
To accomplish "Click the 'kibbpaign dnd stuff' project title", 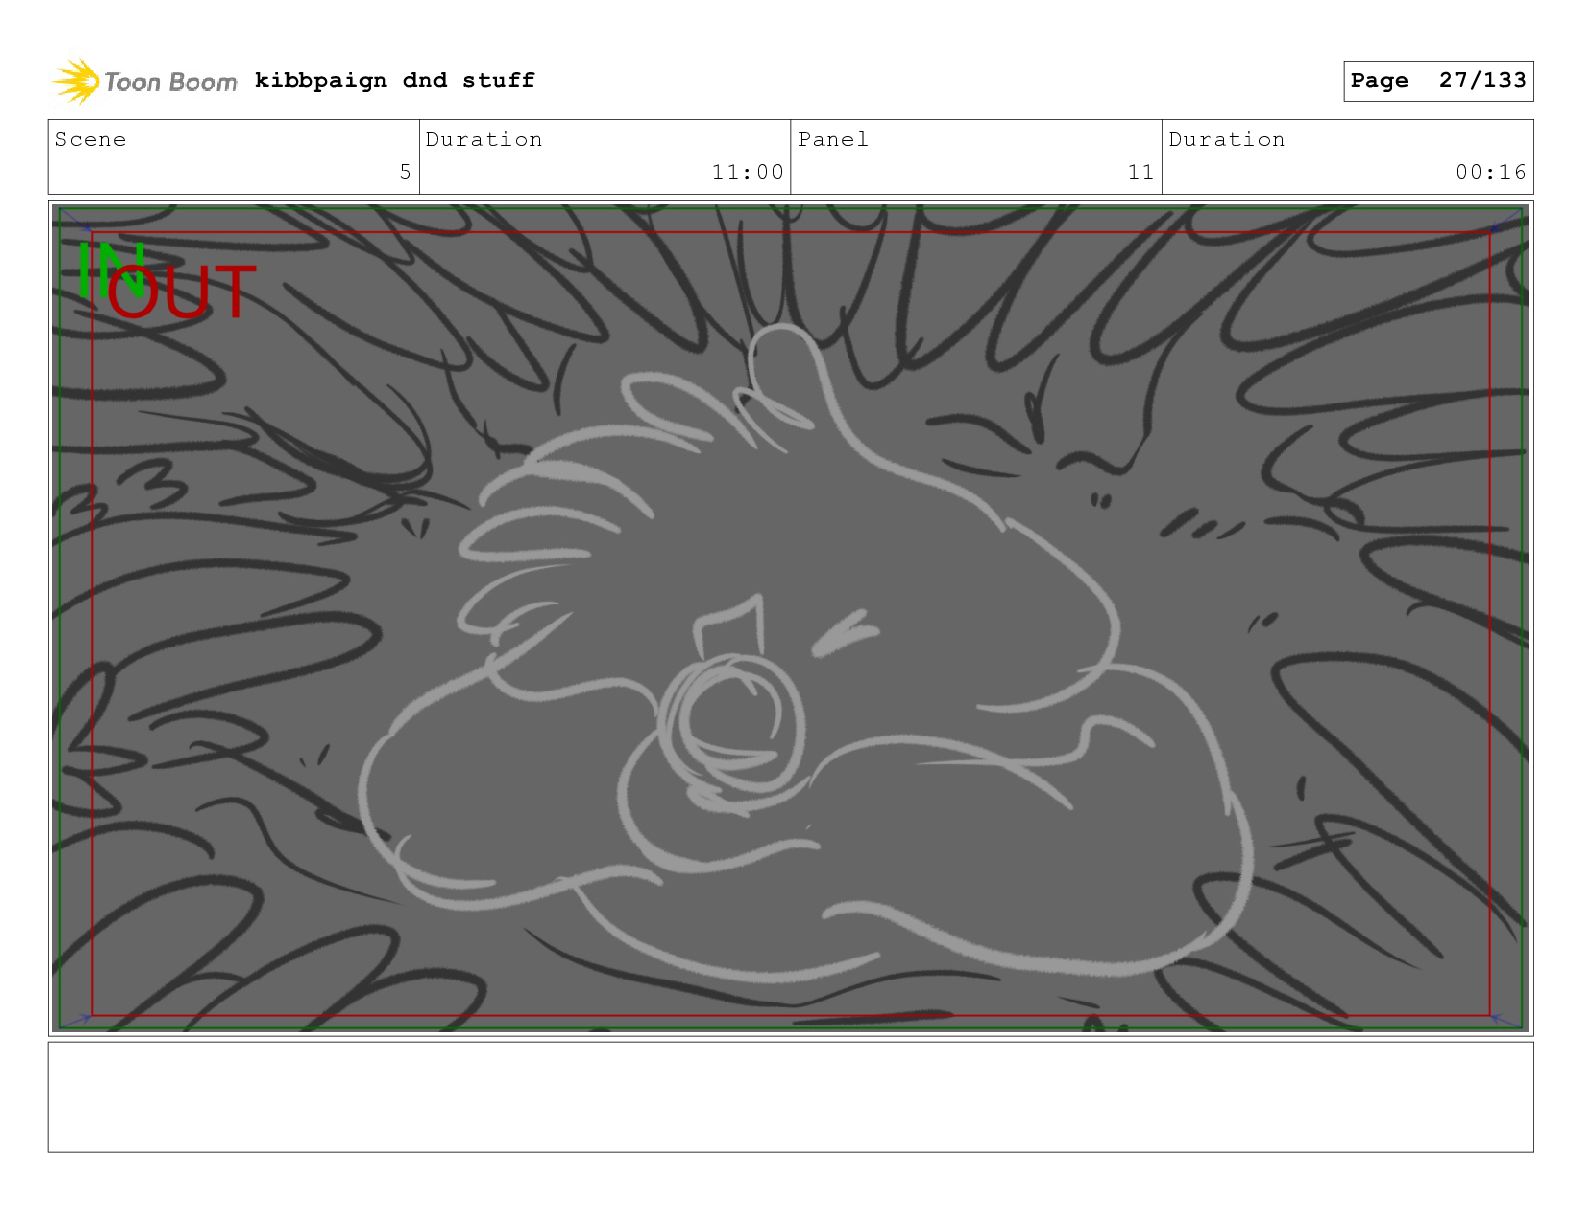I will pos(395,80).
